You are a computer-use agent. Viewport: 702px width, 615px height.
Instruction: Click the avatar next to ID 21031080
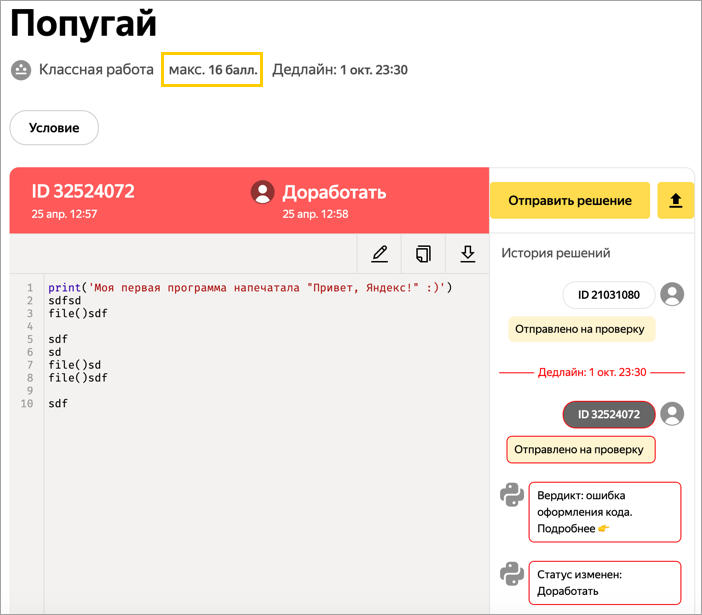[x=673, y=294]
